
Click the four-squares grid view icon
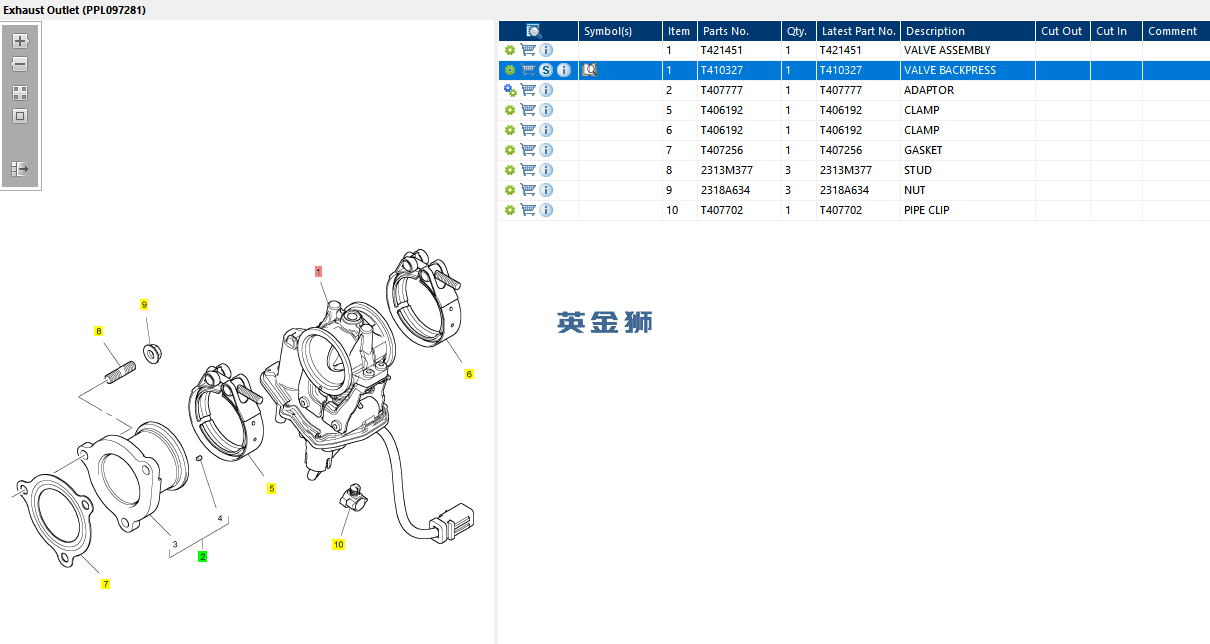point(20,92)
